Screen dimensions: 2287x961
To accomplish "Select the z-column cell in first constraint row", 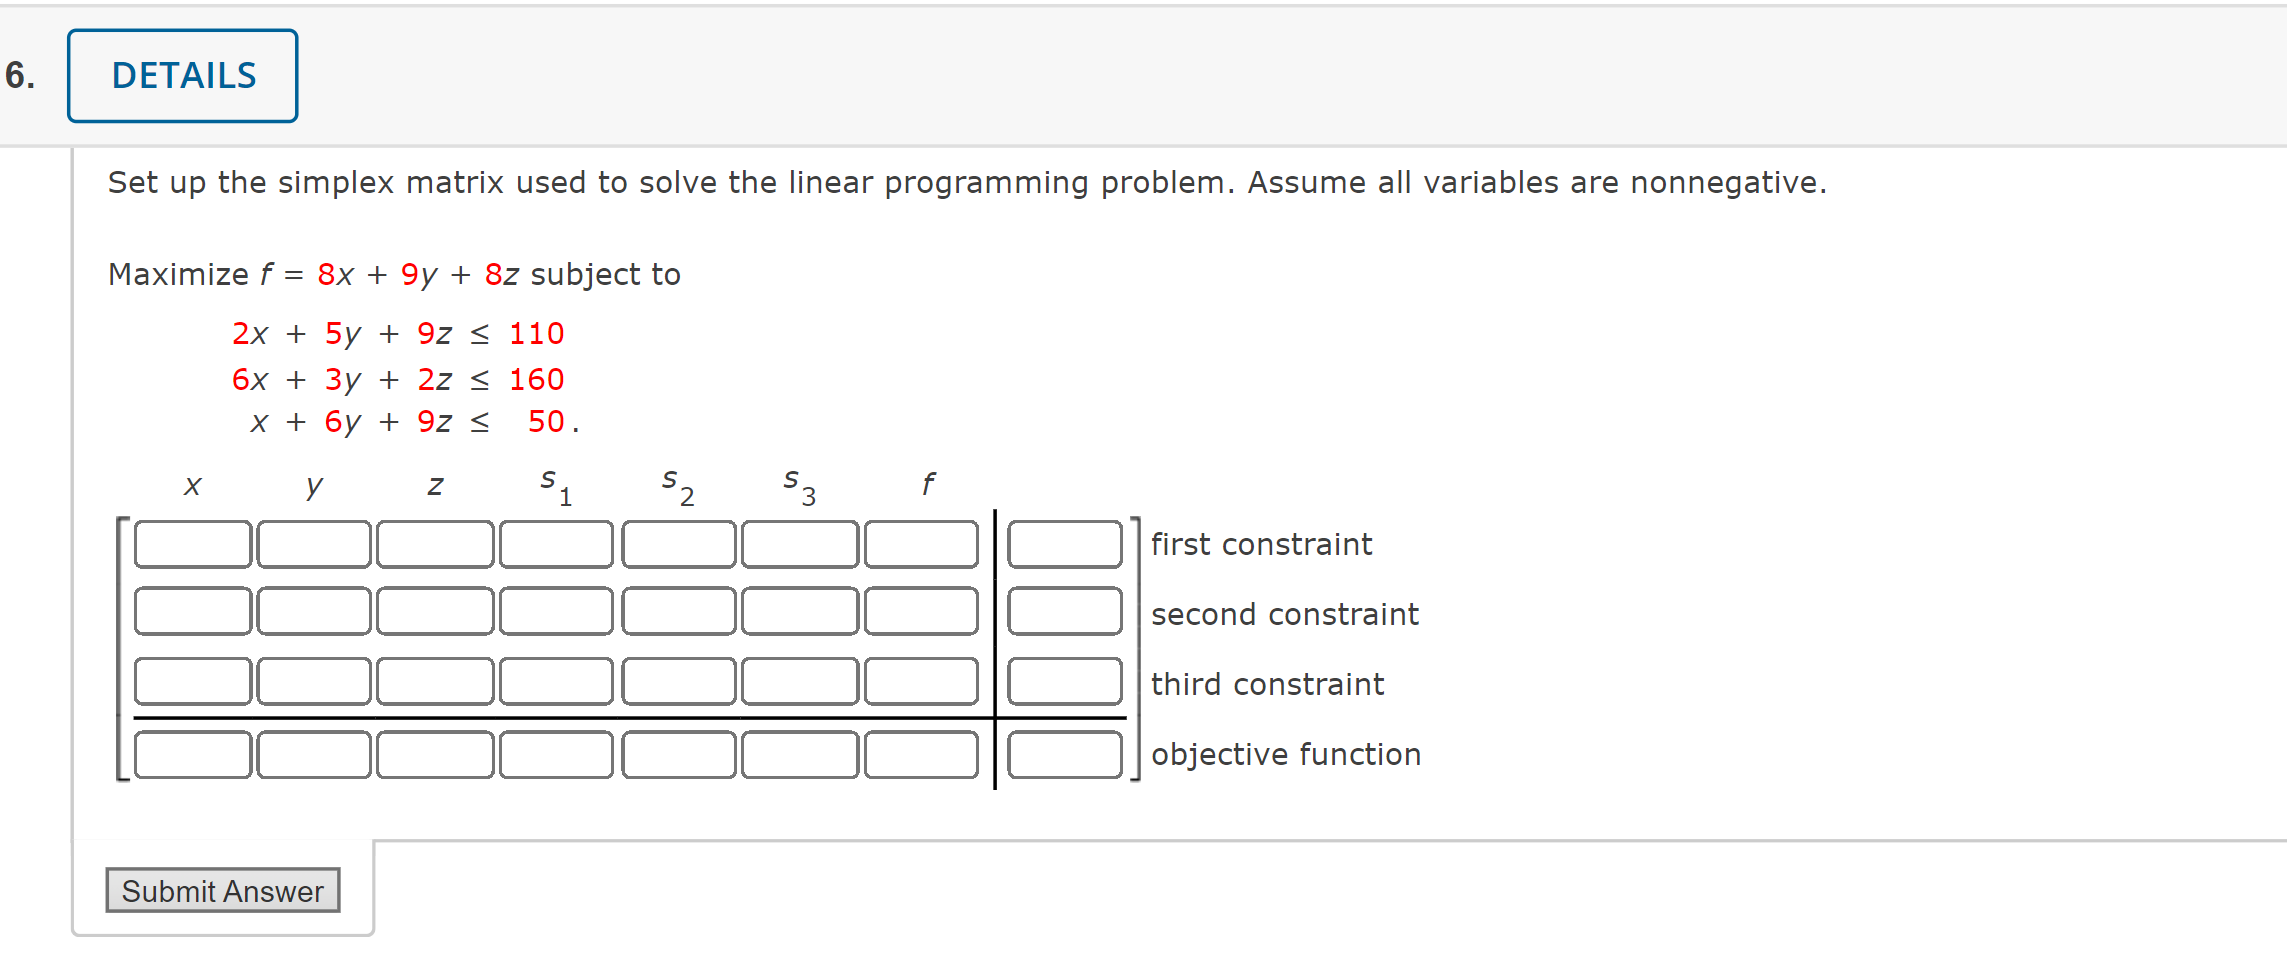I will 435,544.
